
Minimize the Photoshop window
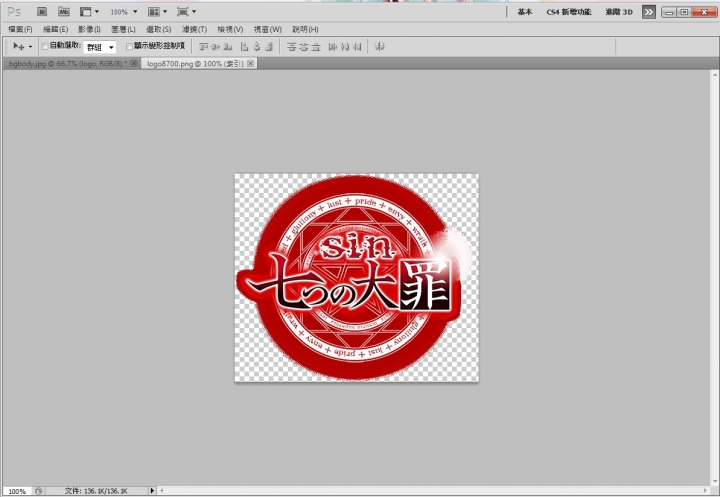(669, 12)
